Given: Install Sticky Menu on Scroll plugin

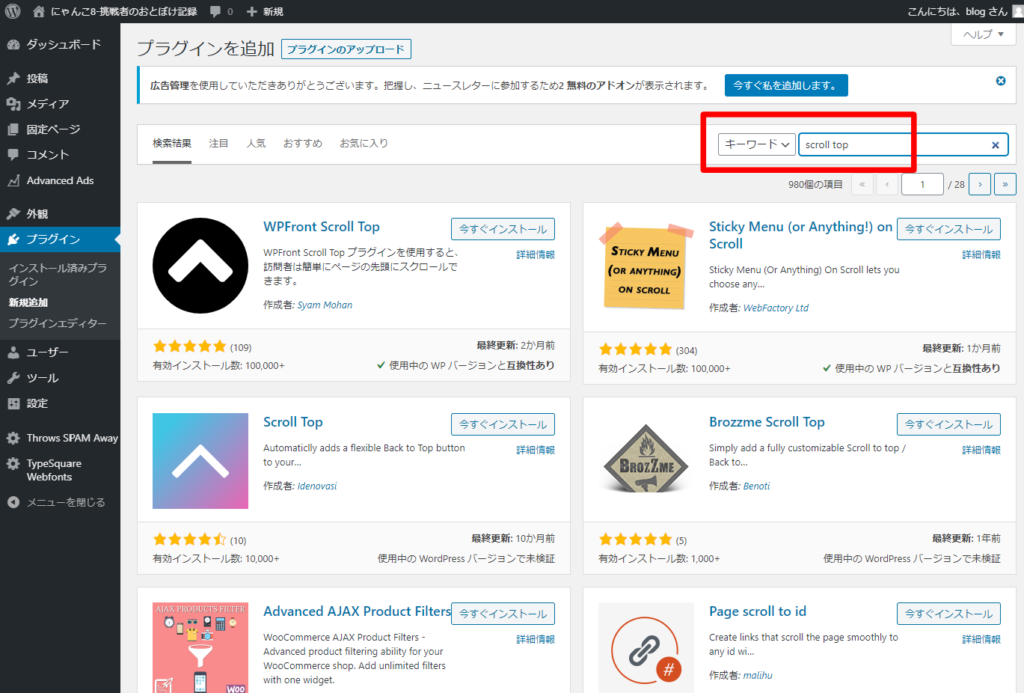Looking at the screenshot, I should pos(948,229).
